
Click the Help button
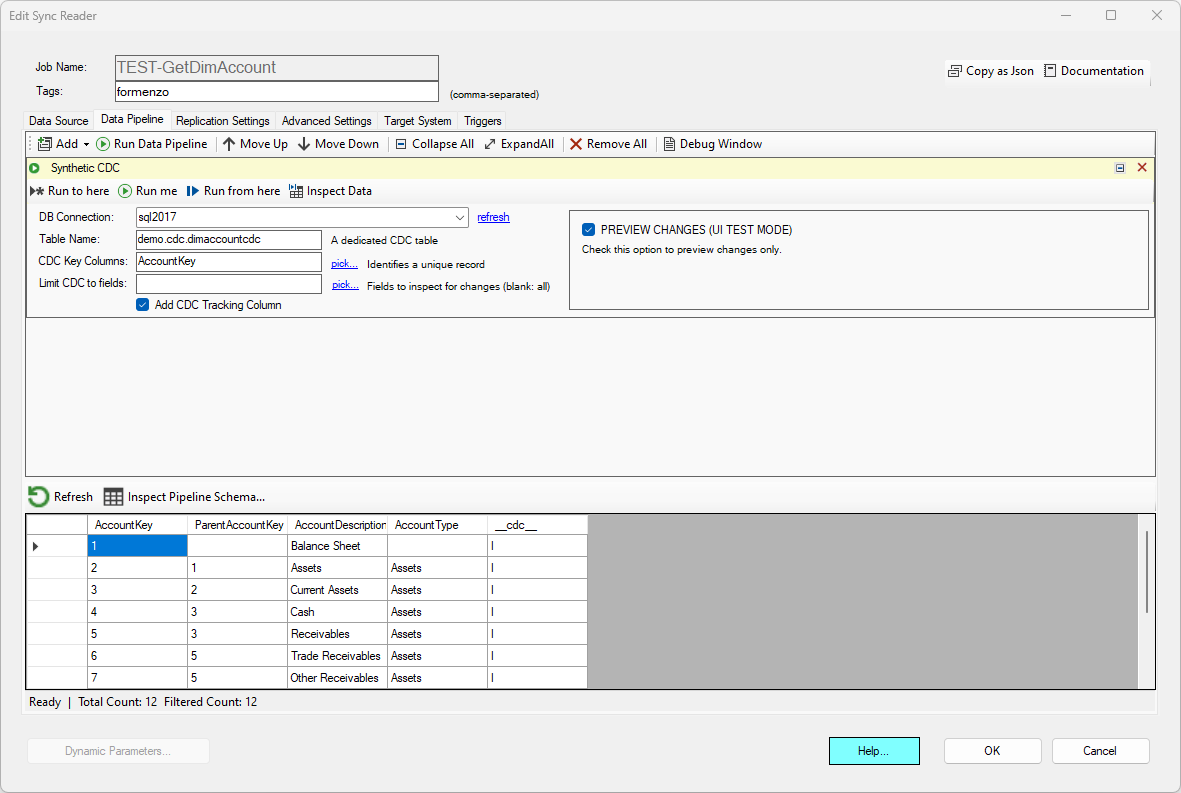(x=874, y=751)
